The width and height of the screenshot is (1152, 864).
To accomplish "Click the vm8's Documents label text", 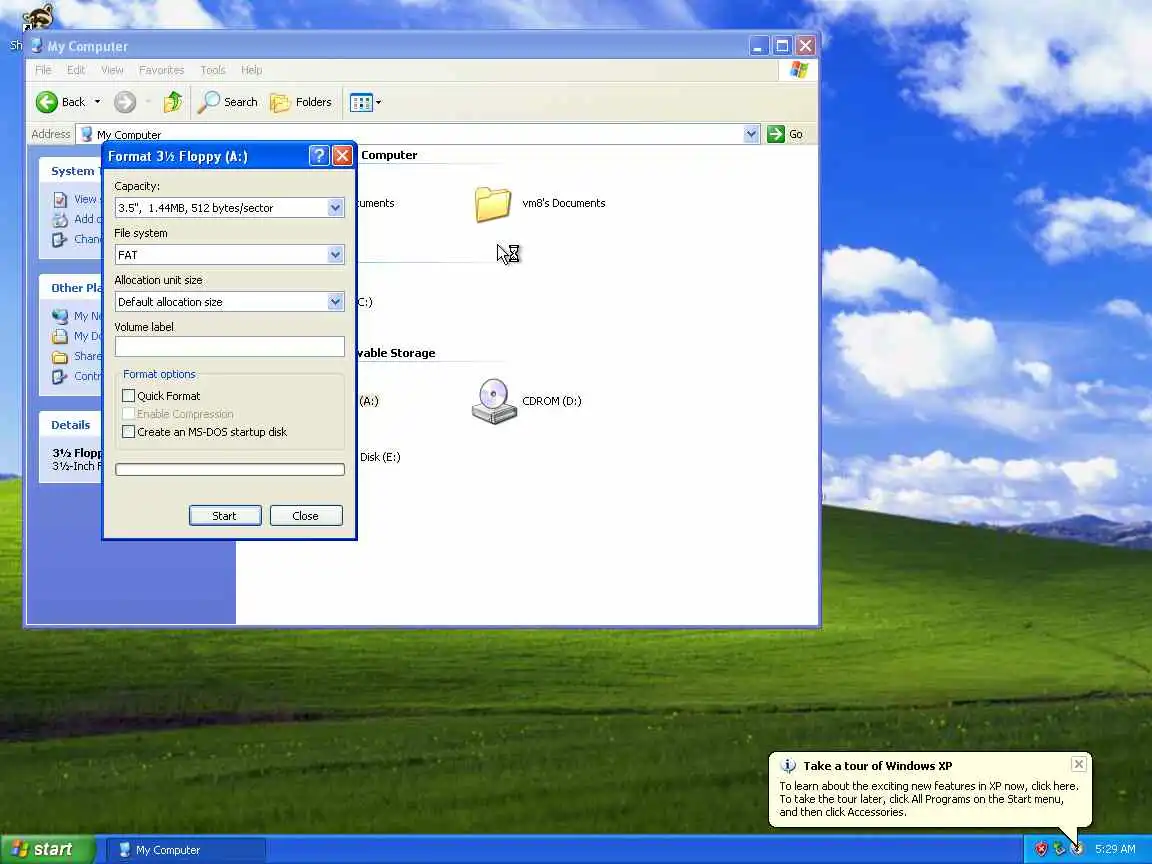I will coord(564,204).
